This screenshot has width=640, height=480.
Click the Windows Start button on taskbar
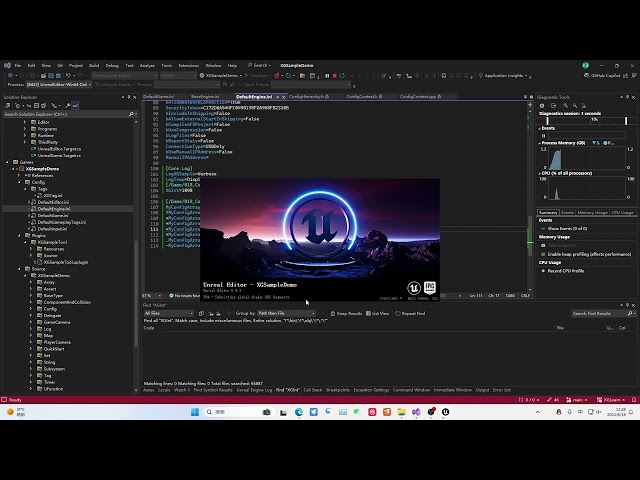(195, 412)
